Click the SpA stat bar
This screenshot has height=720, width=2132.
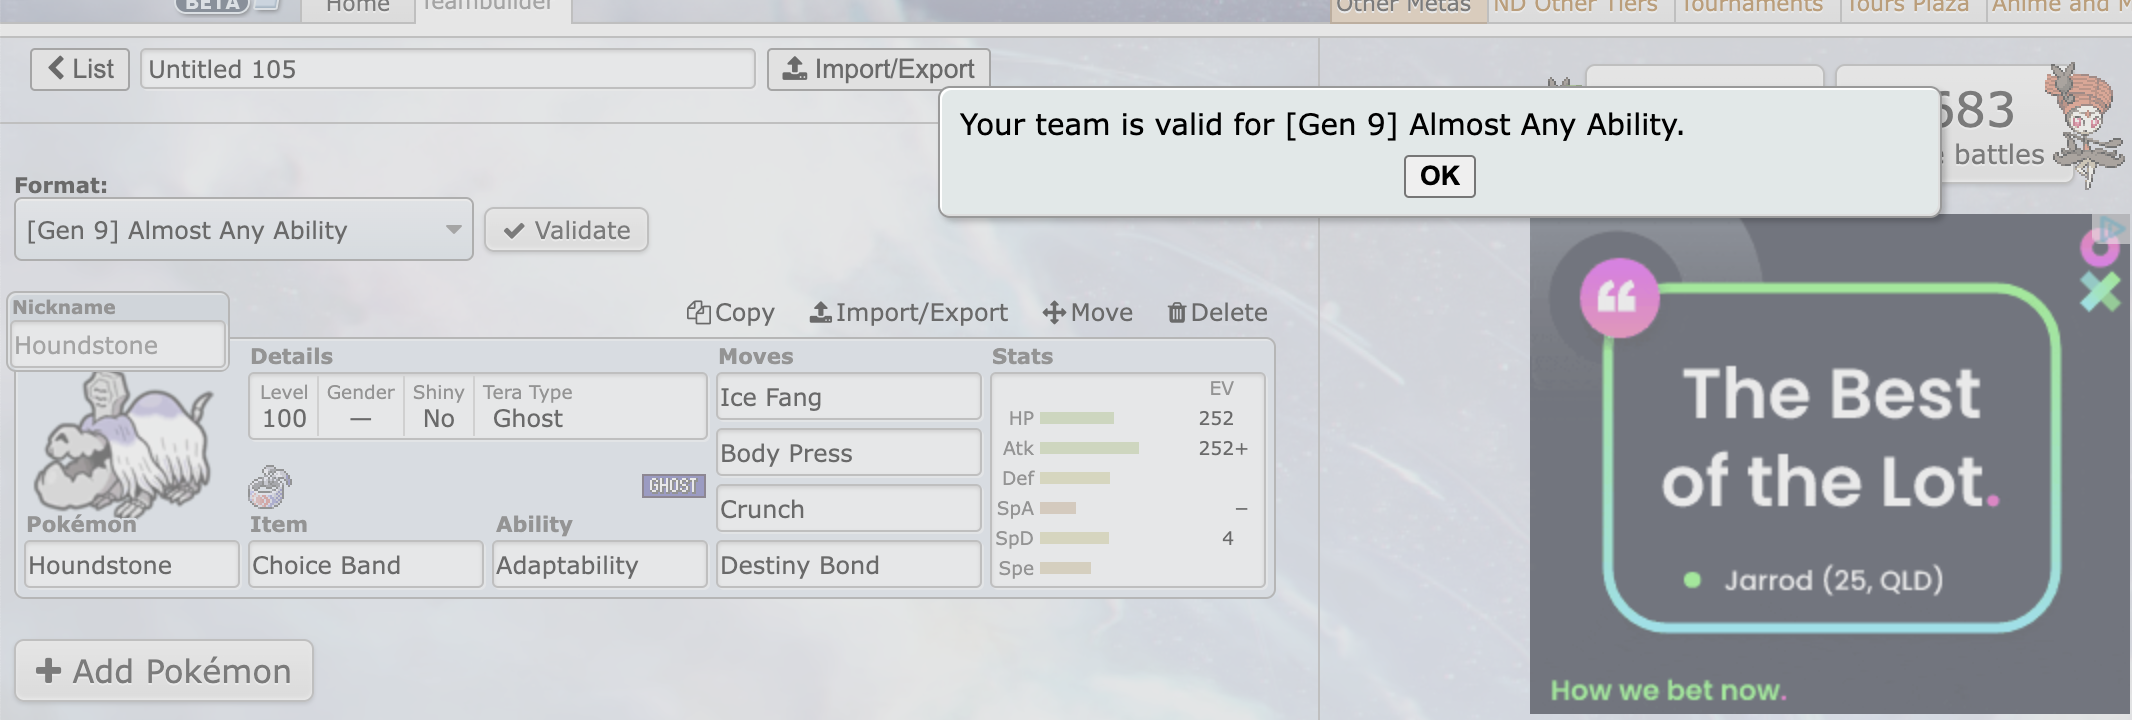tap(1058, 508)
